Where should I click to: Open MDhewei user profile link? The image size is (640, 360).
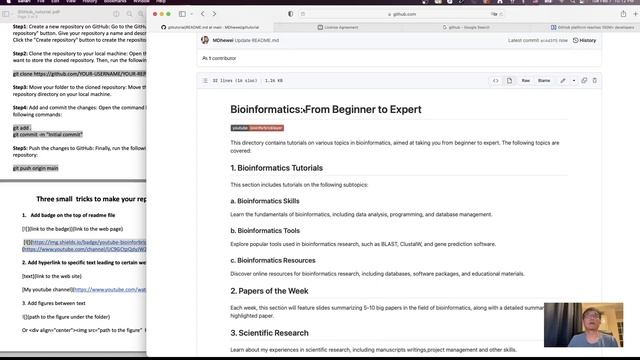(x=223, y=40)
